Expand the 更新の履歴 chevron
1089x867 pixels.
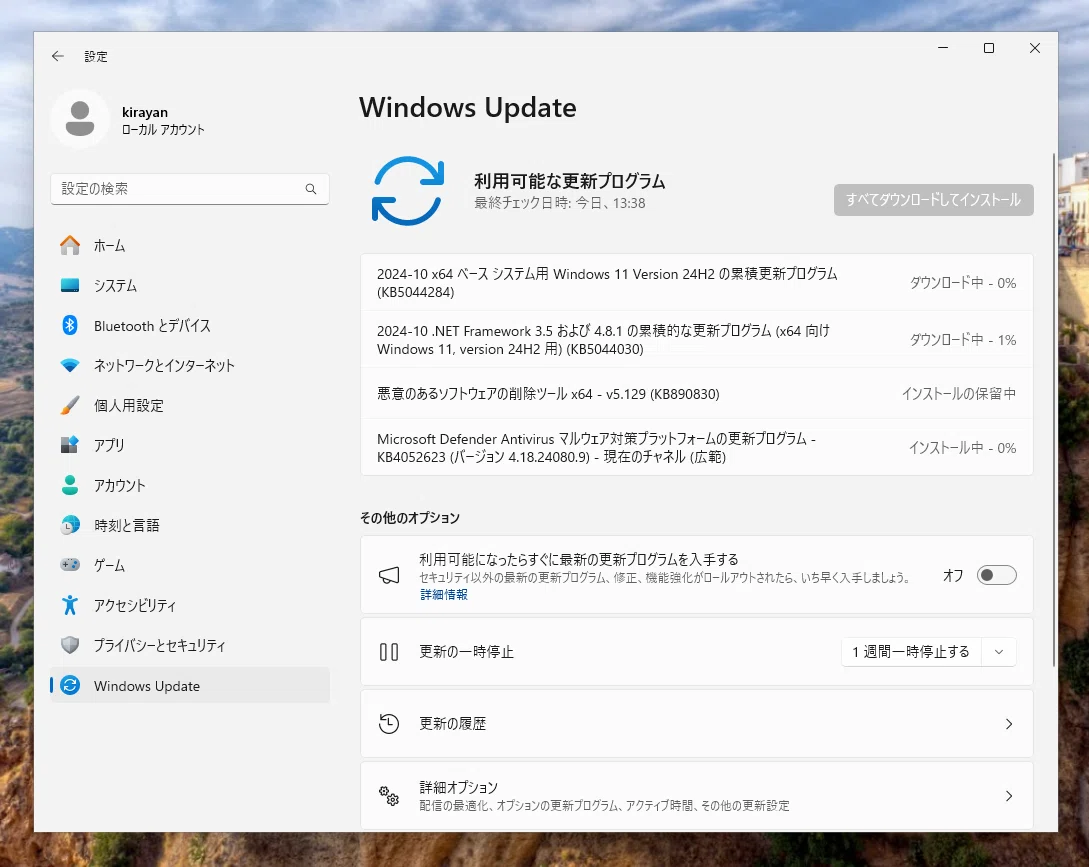click(x=1009, y=724)
